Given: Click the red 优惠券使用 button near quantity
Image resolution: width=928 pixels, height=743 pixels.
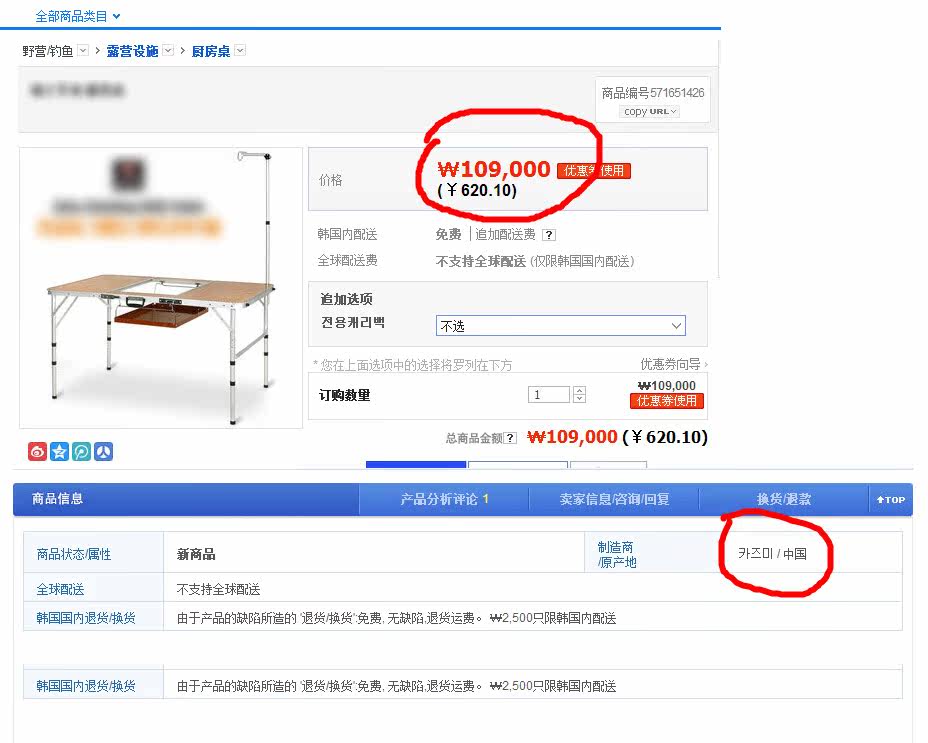Looking at the screenshot, I should click(666, 401).
